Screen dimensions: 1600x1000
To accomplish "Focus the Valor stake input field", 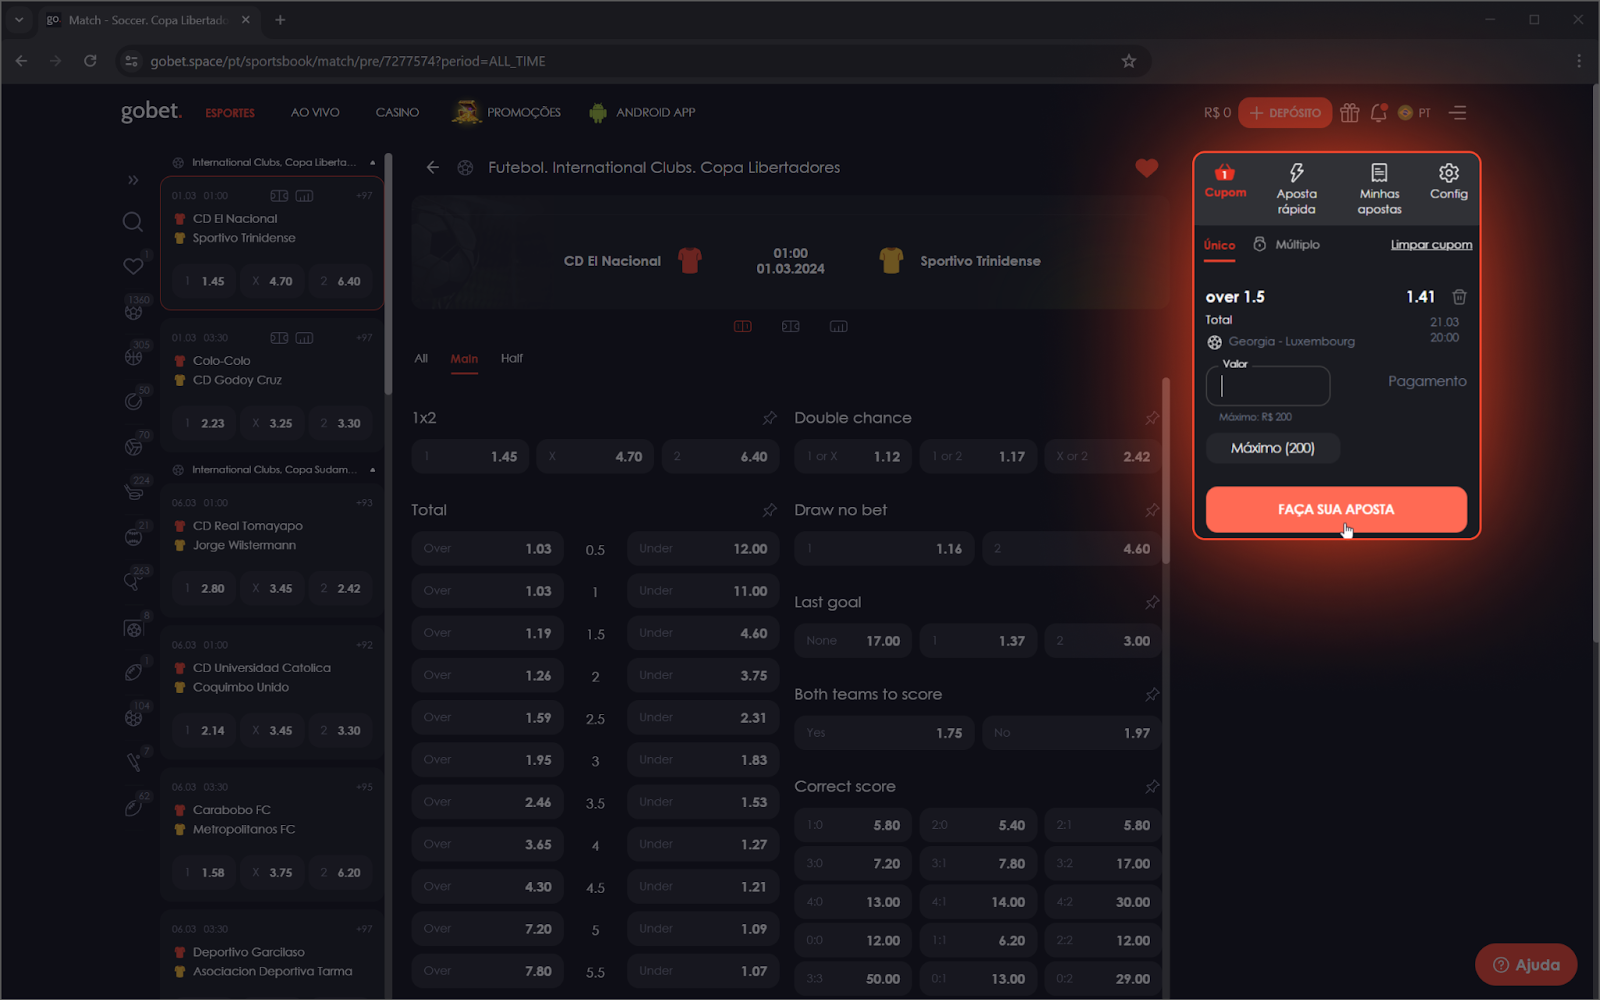I will click(1268, 386).
